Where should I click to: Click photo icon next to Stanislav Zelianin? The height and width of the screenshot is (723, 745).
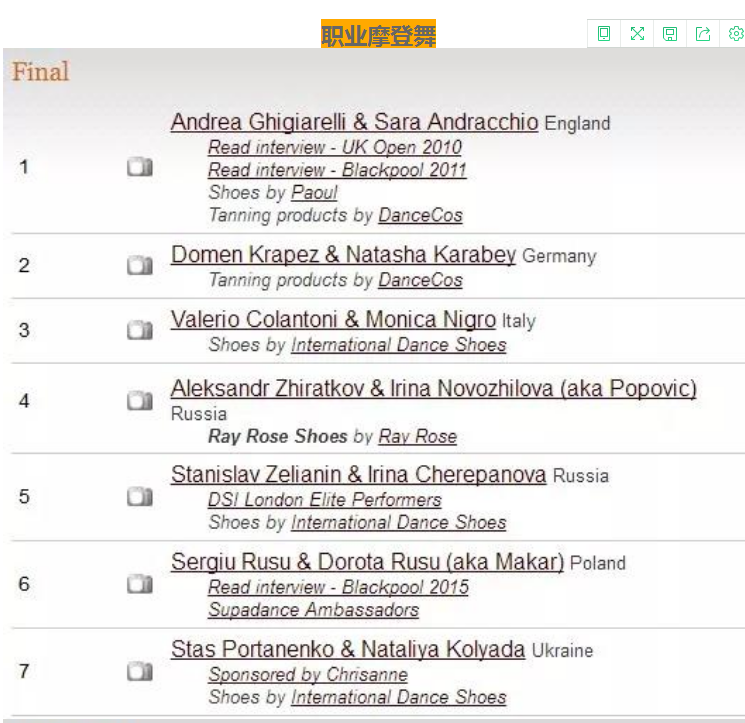coord(140,496)
